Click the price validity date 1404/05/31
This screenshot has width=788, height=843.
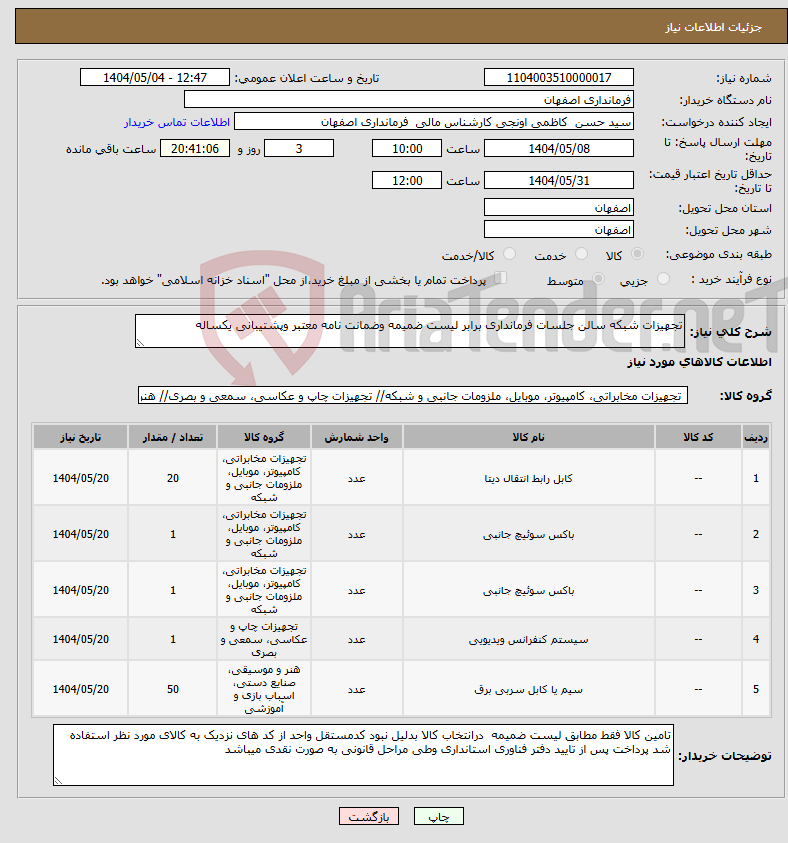(558, 180)
